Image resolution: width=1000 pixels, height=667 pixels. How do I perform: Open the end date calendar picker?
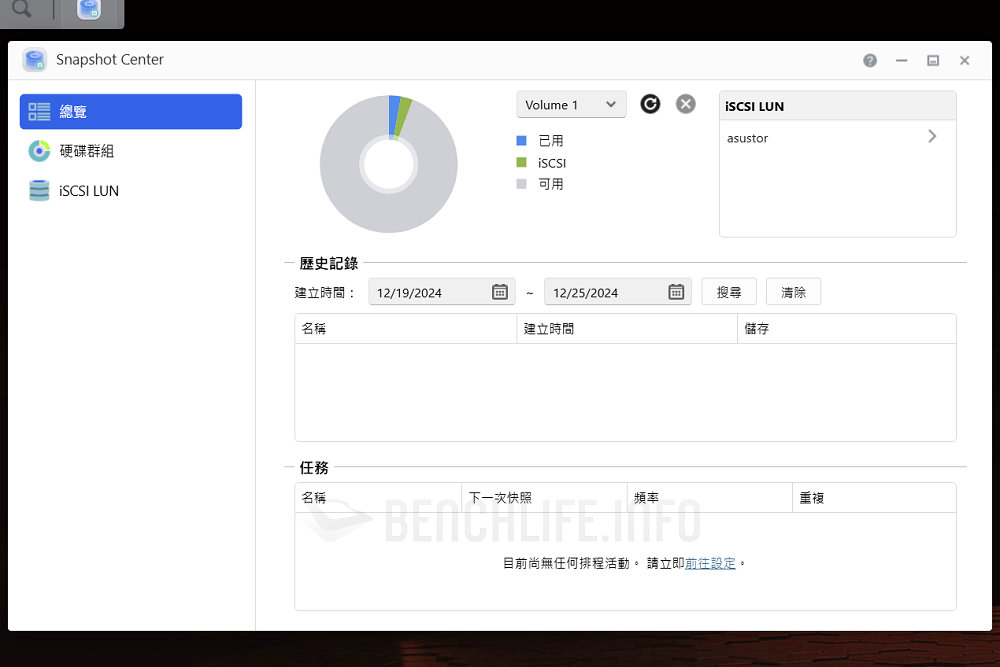[x=676, y=292]
